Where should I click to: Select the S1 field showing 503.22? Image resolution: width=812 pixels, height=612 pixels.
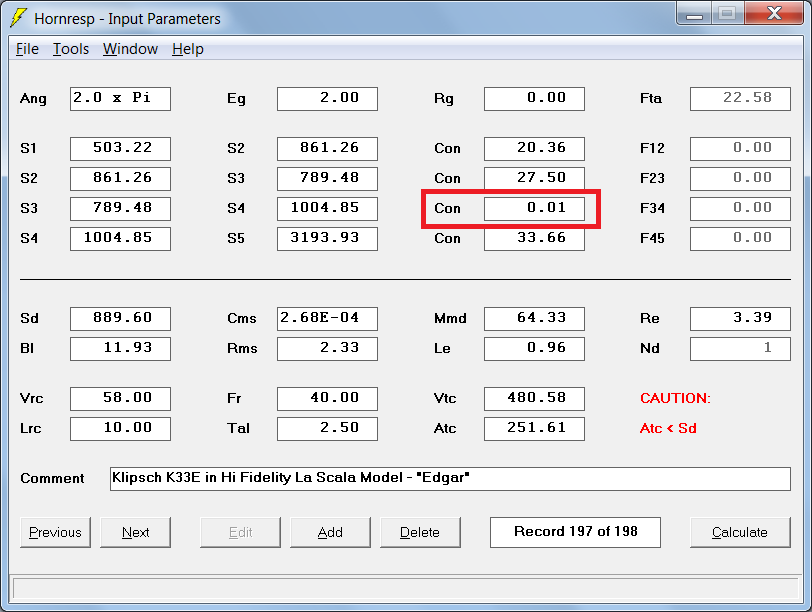tap(120, 149)
